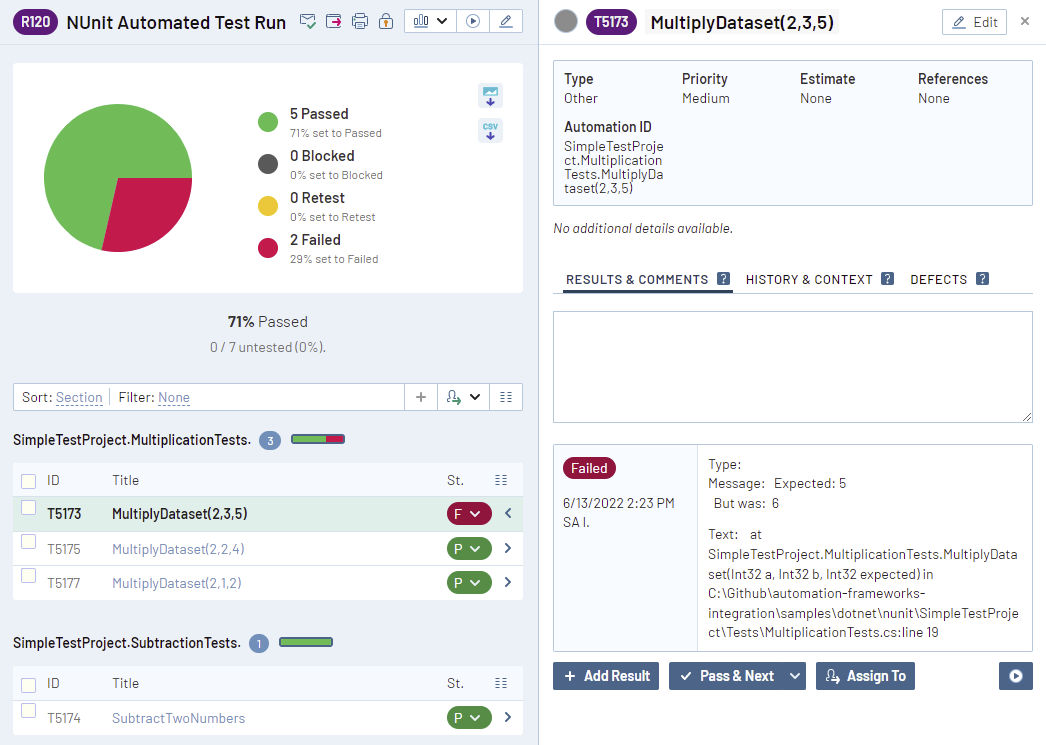Click the print icon in run header
1046x745 pixels.
tap(360, 22)
